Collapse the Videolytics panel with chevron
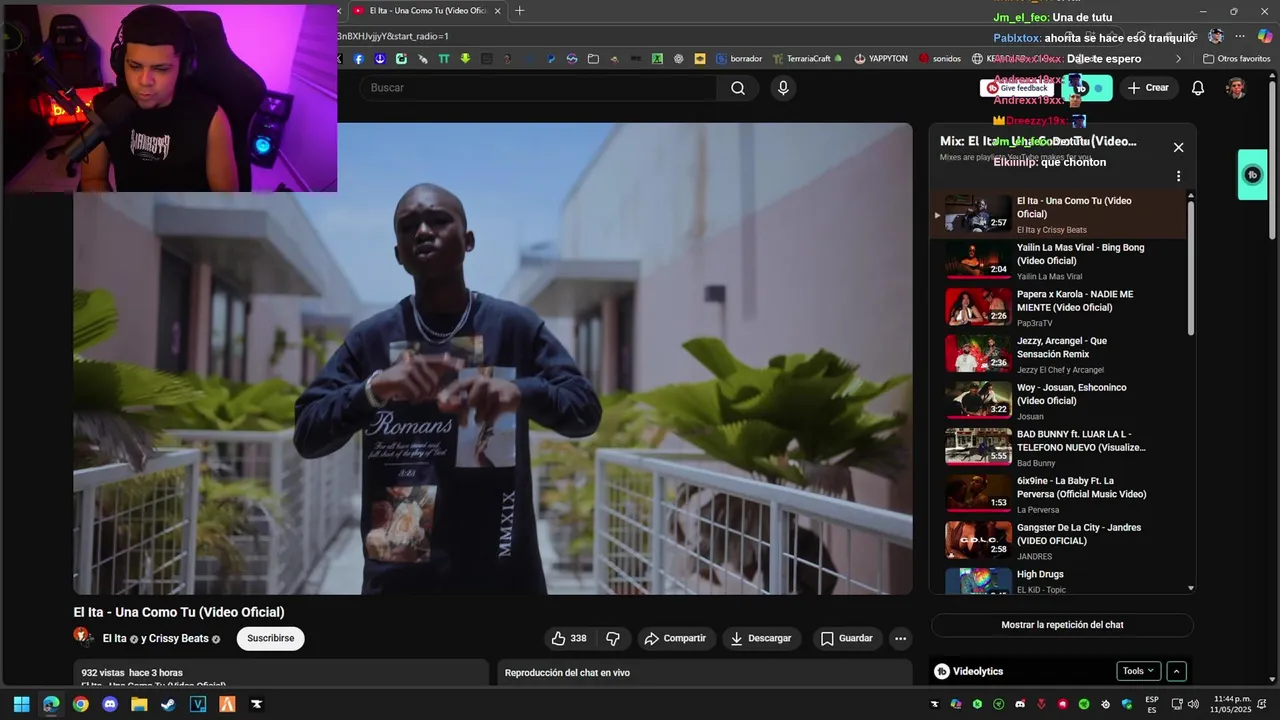The height and width of the screenshot is (720, 1280). [1177, 671]
